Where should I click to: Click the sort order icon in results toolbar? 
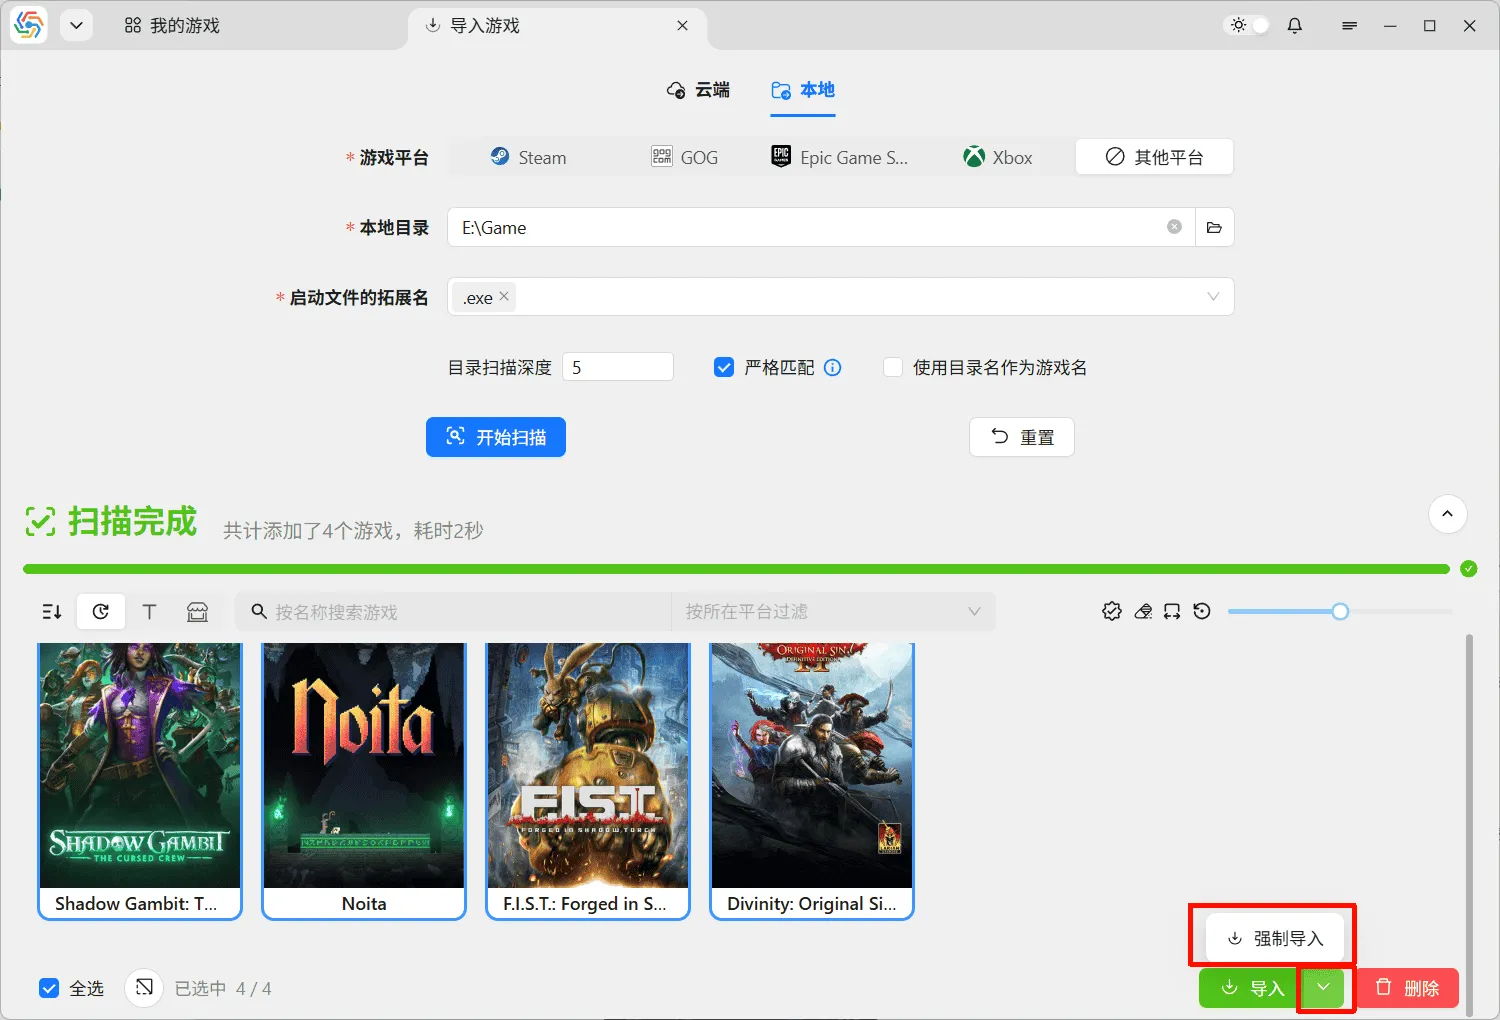tap(52, 612)
